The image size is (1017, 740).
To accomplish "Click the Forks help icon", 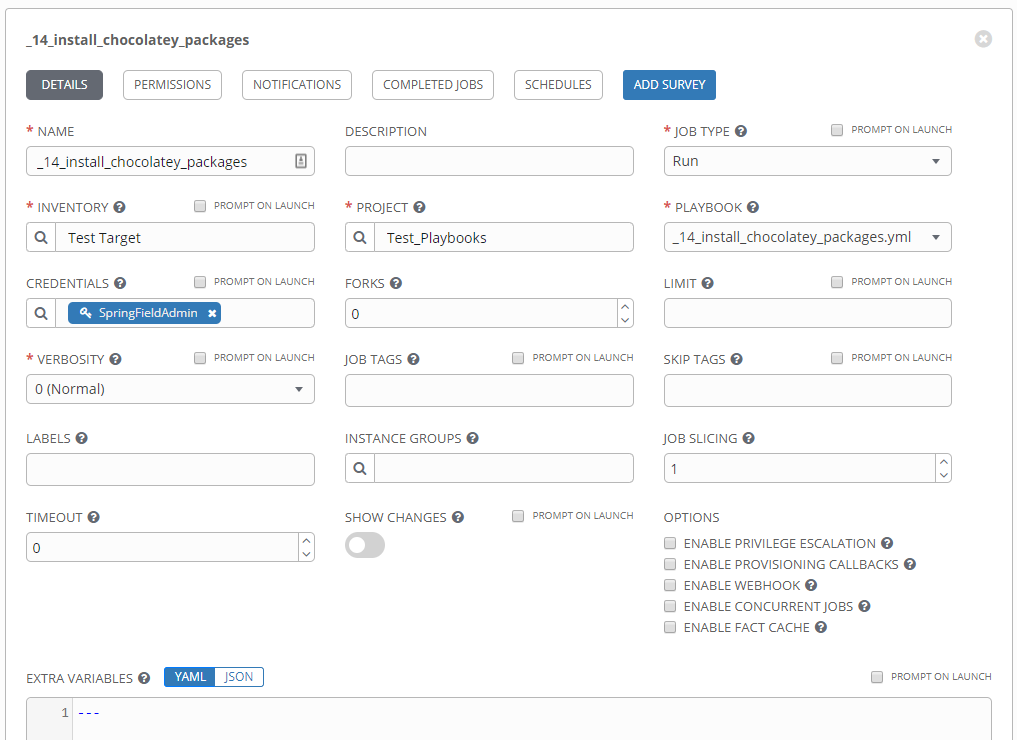I will click(396, 283).
